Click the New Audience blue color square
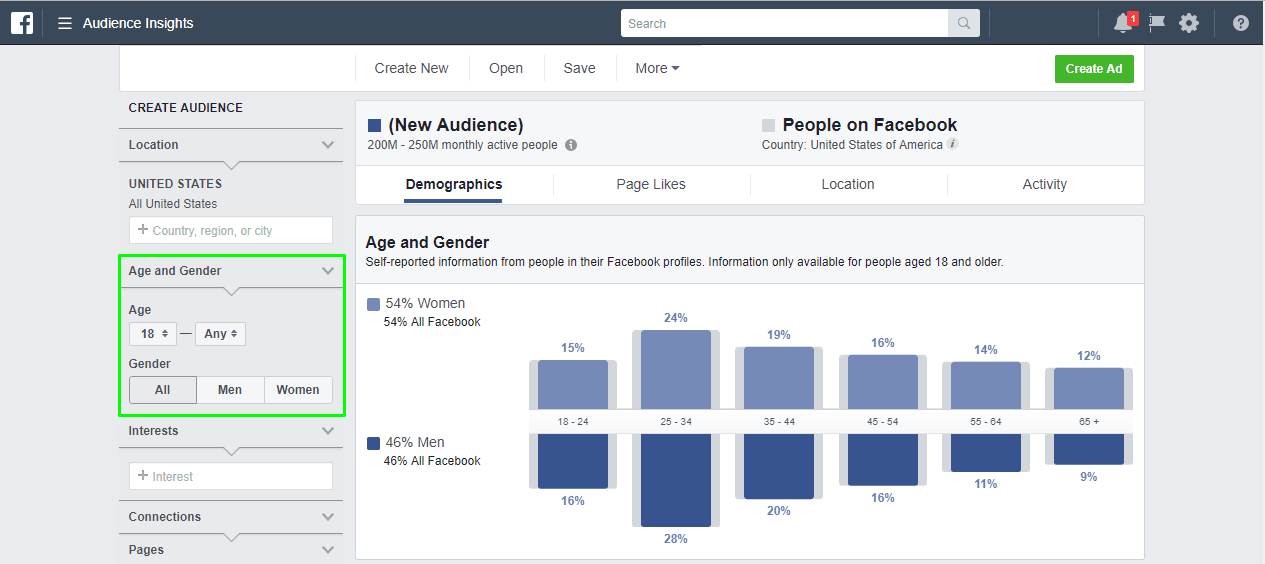The width and height of the screenshot is (1265, 564). click(374, 125)
